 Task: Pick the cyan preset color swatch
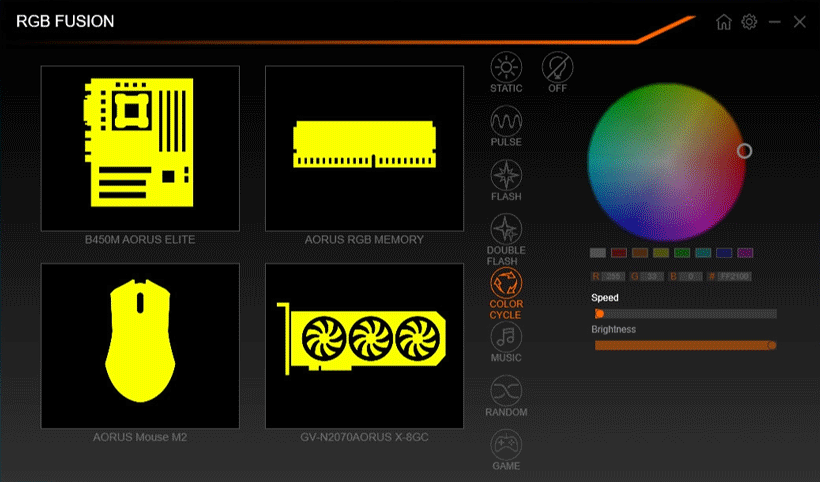703,253
